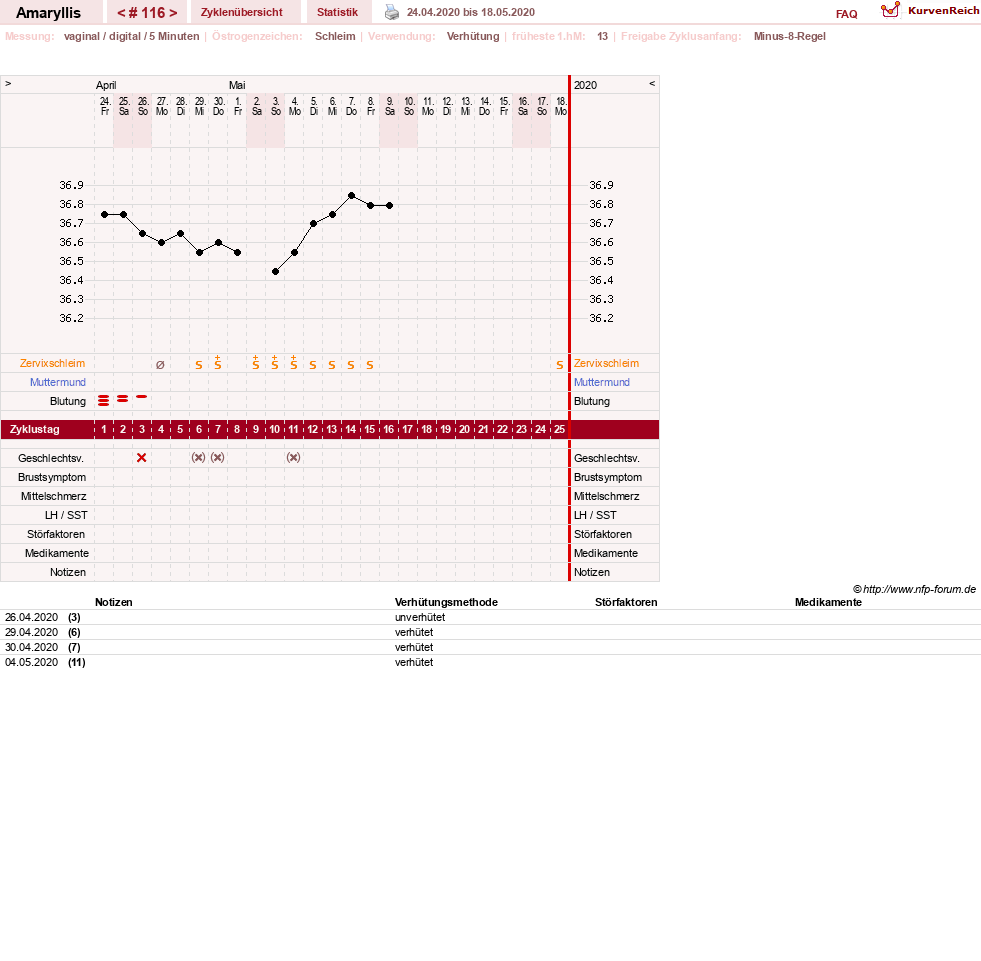
Task: Select the lowest temperature point on 3. So
Action: [275, 272]
